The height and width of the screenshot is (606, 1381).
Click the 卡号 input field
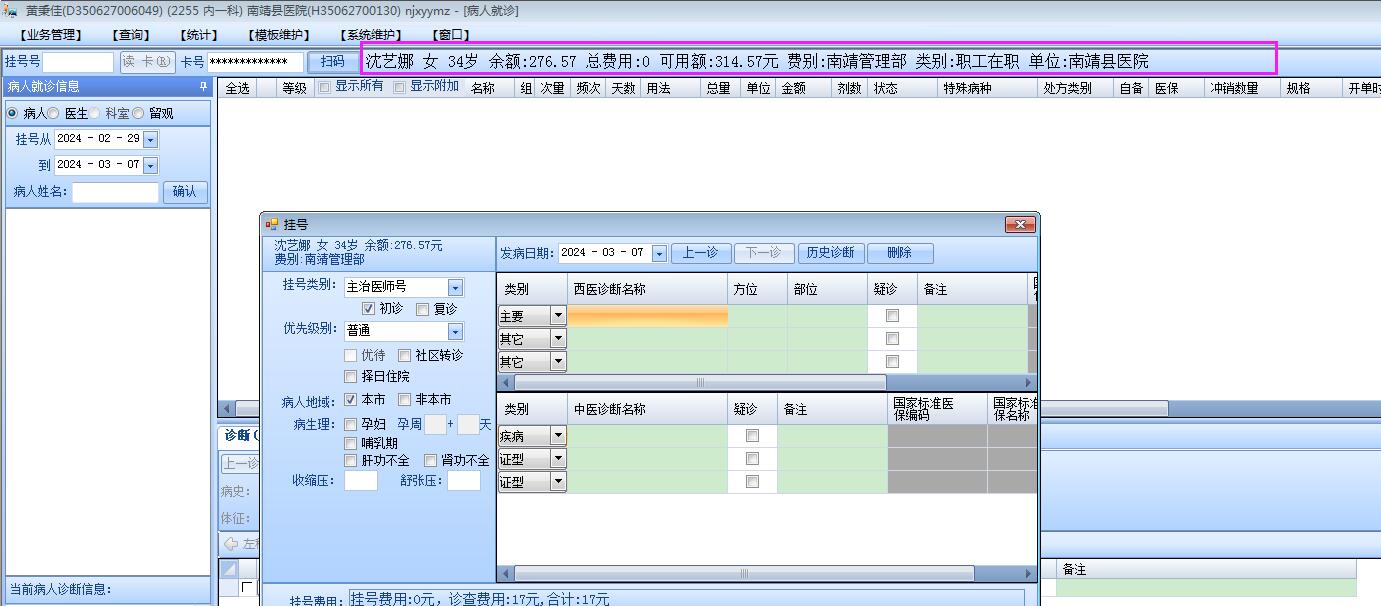click(254, 62)
